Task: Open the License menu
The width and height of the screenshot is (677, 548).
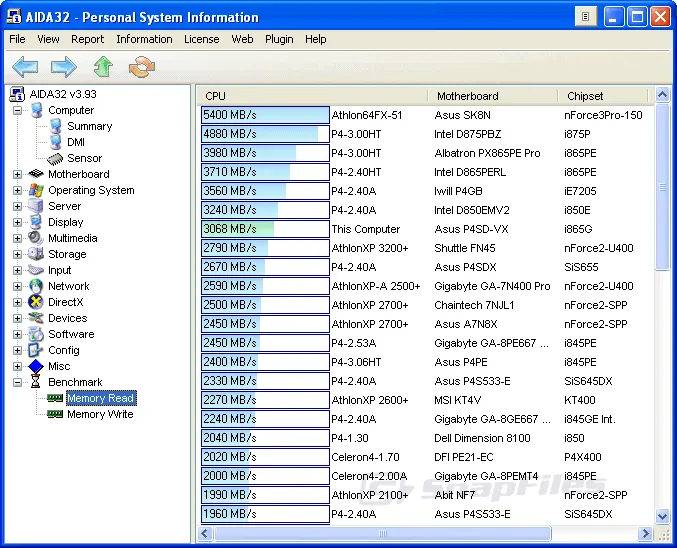Action: 202,39
